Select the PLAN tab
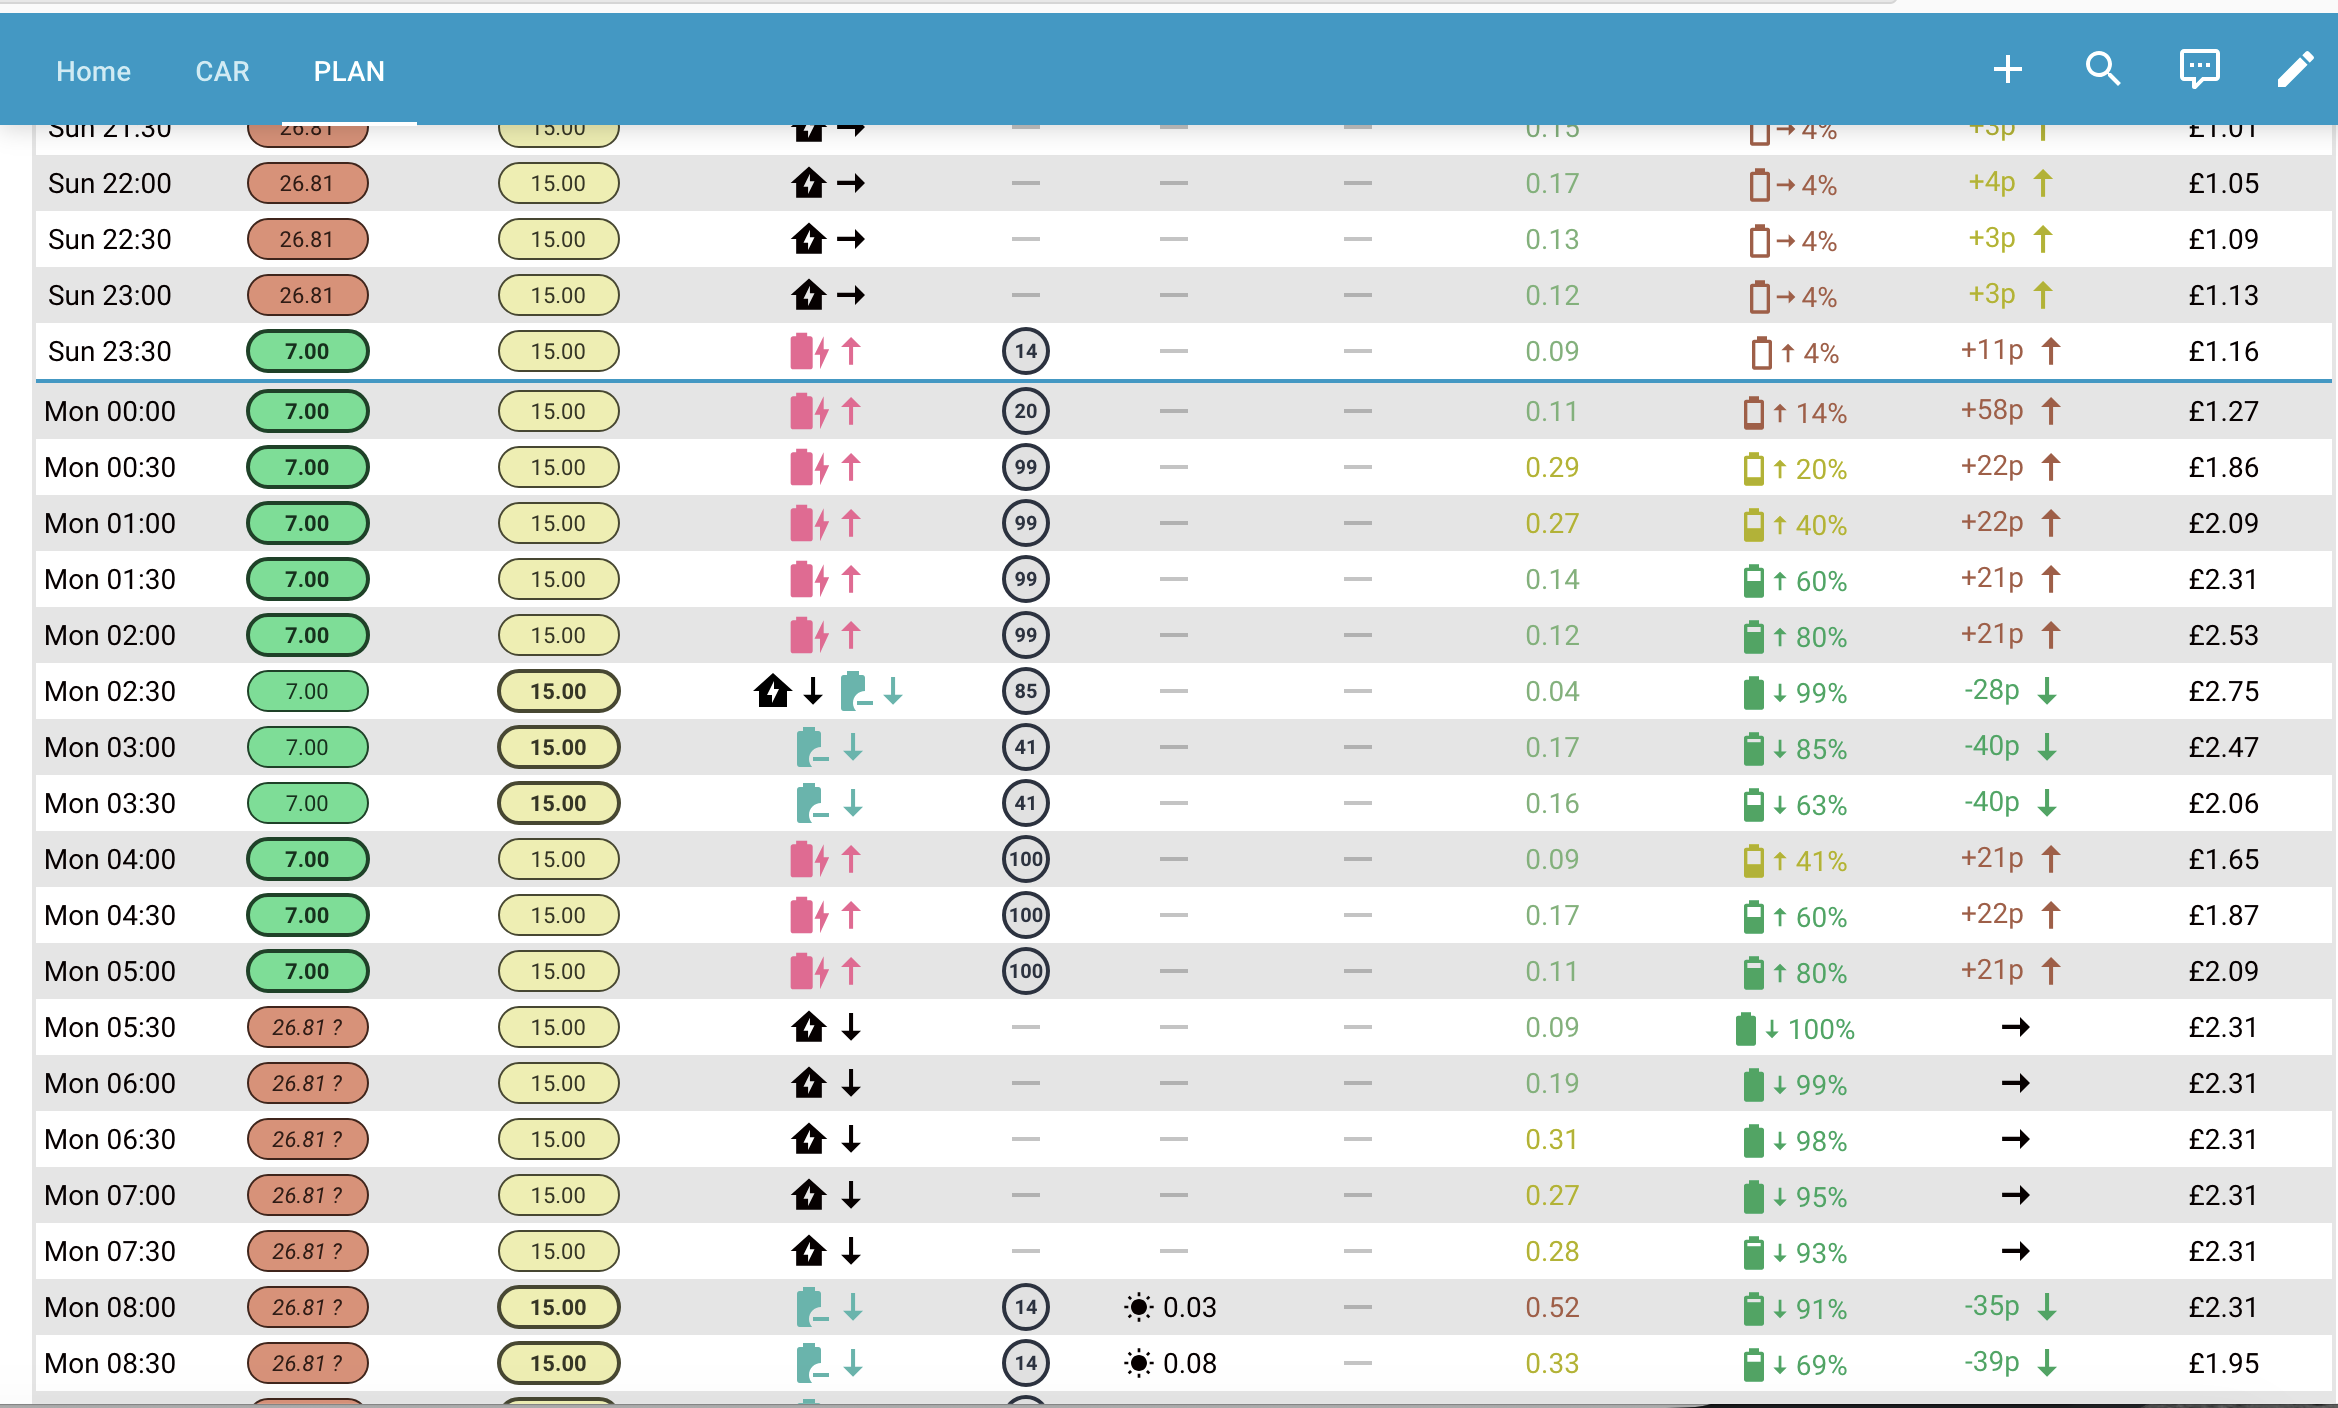Screen dimensions: 2338x1408 pyautogui.click(x=349, y=71)
